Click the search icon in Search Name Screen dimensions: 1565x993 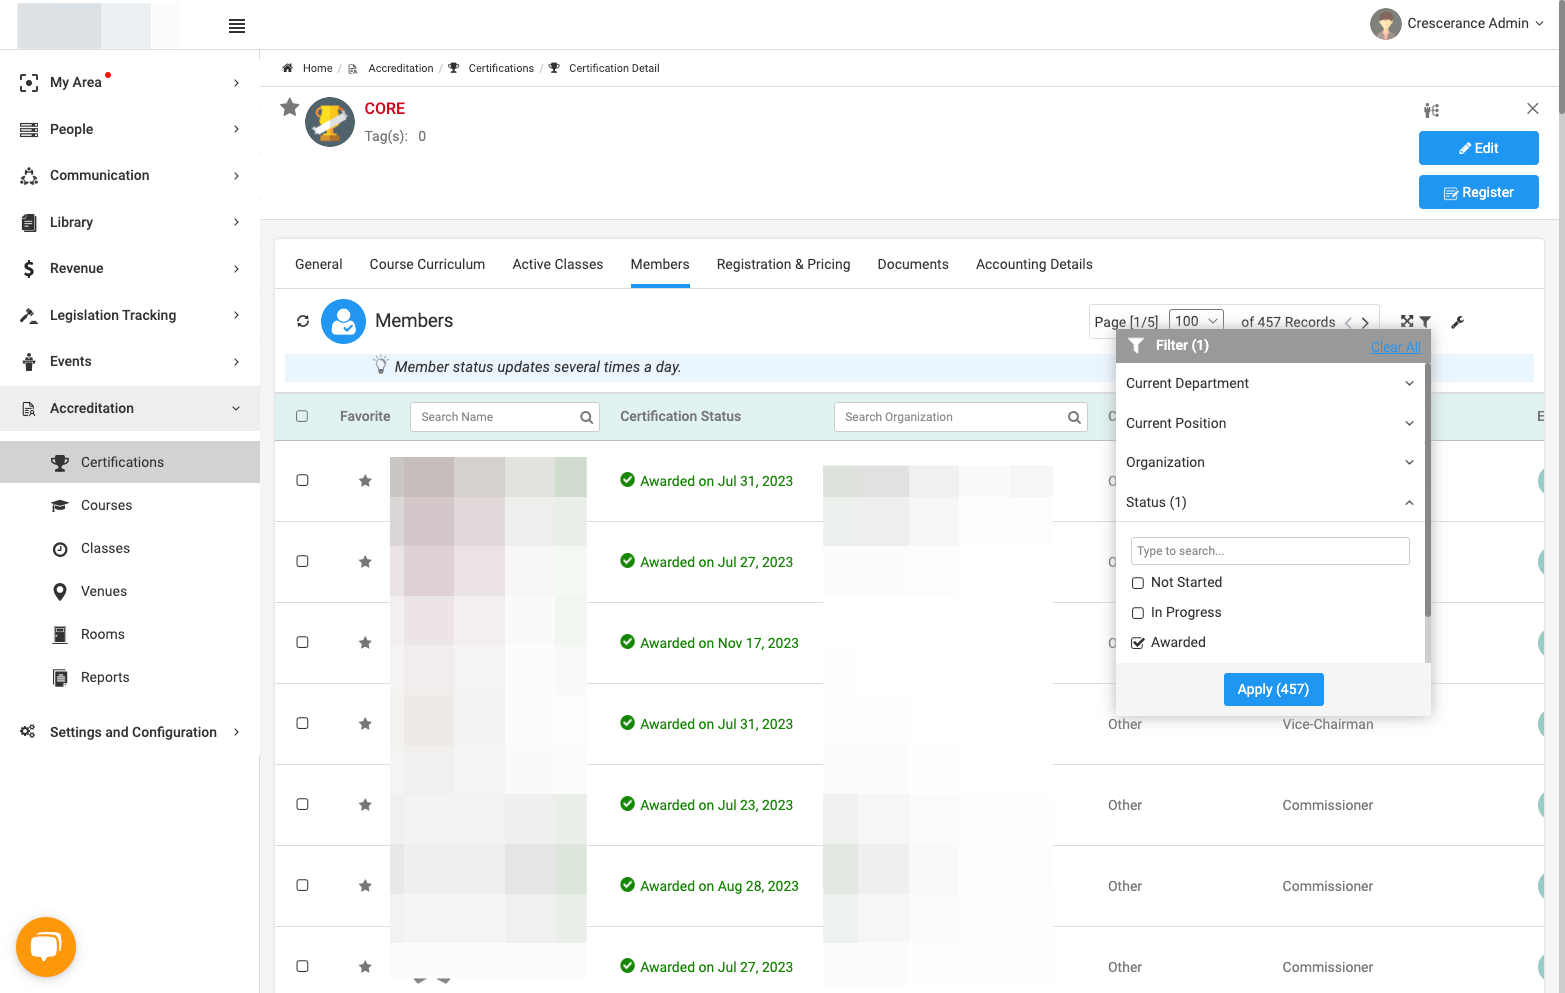coord(587,418)
